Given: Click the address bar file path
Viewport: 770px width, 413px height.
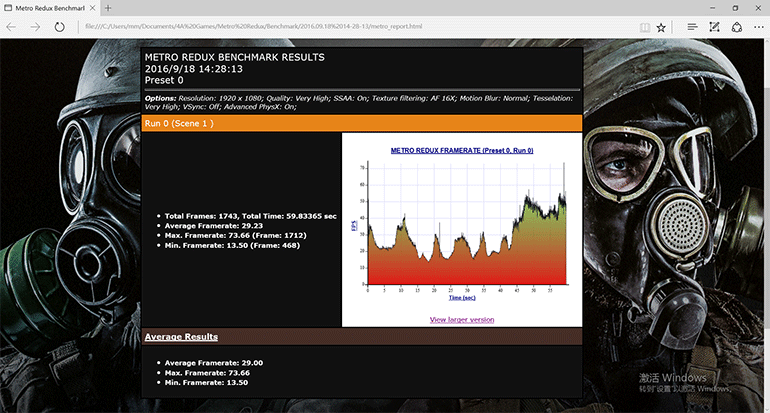Looking at the screenshot, I should click(253, 27).
